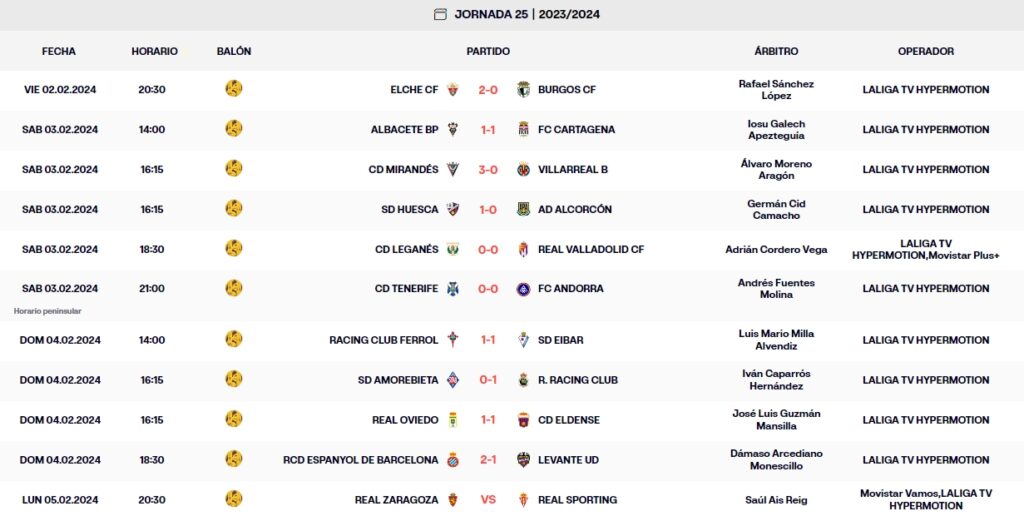The height and width of the screenshot is (521, 1024).
Task: Click the ball icon in Real Zaragoza row
Action: click(234, 499)
